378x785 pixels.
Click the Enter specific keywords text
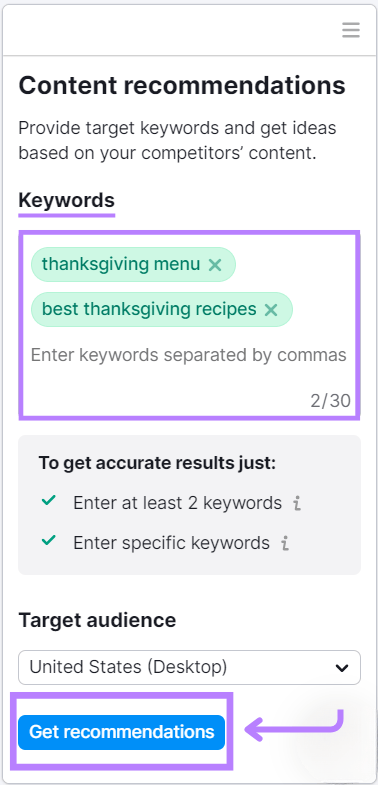(x=171, y=543)
